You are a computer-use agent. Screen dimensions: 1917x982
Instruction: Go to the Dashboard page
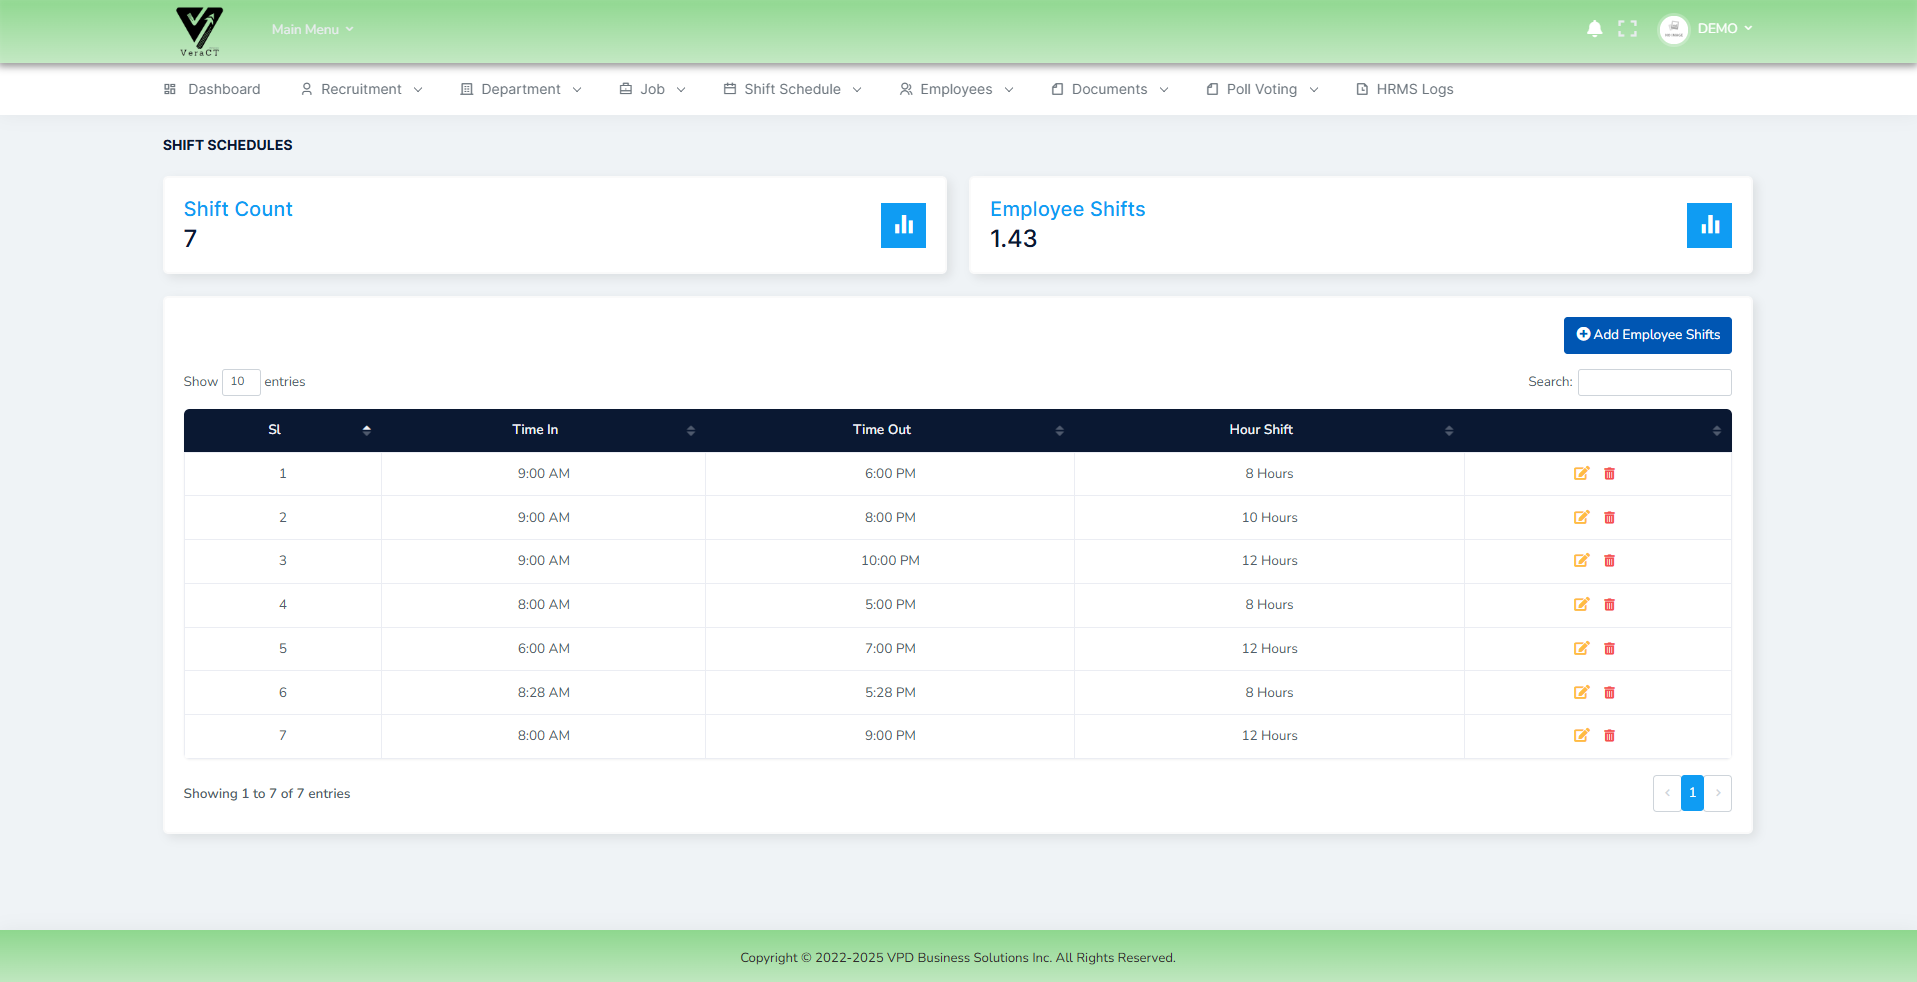(212, 89)
